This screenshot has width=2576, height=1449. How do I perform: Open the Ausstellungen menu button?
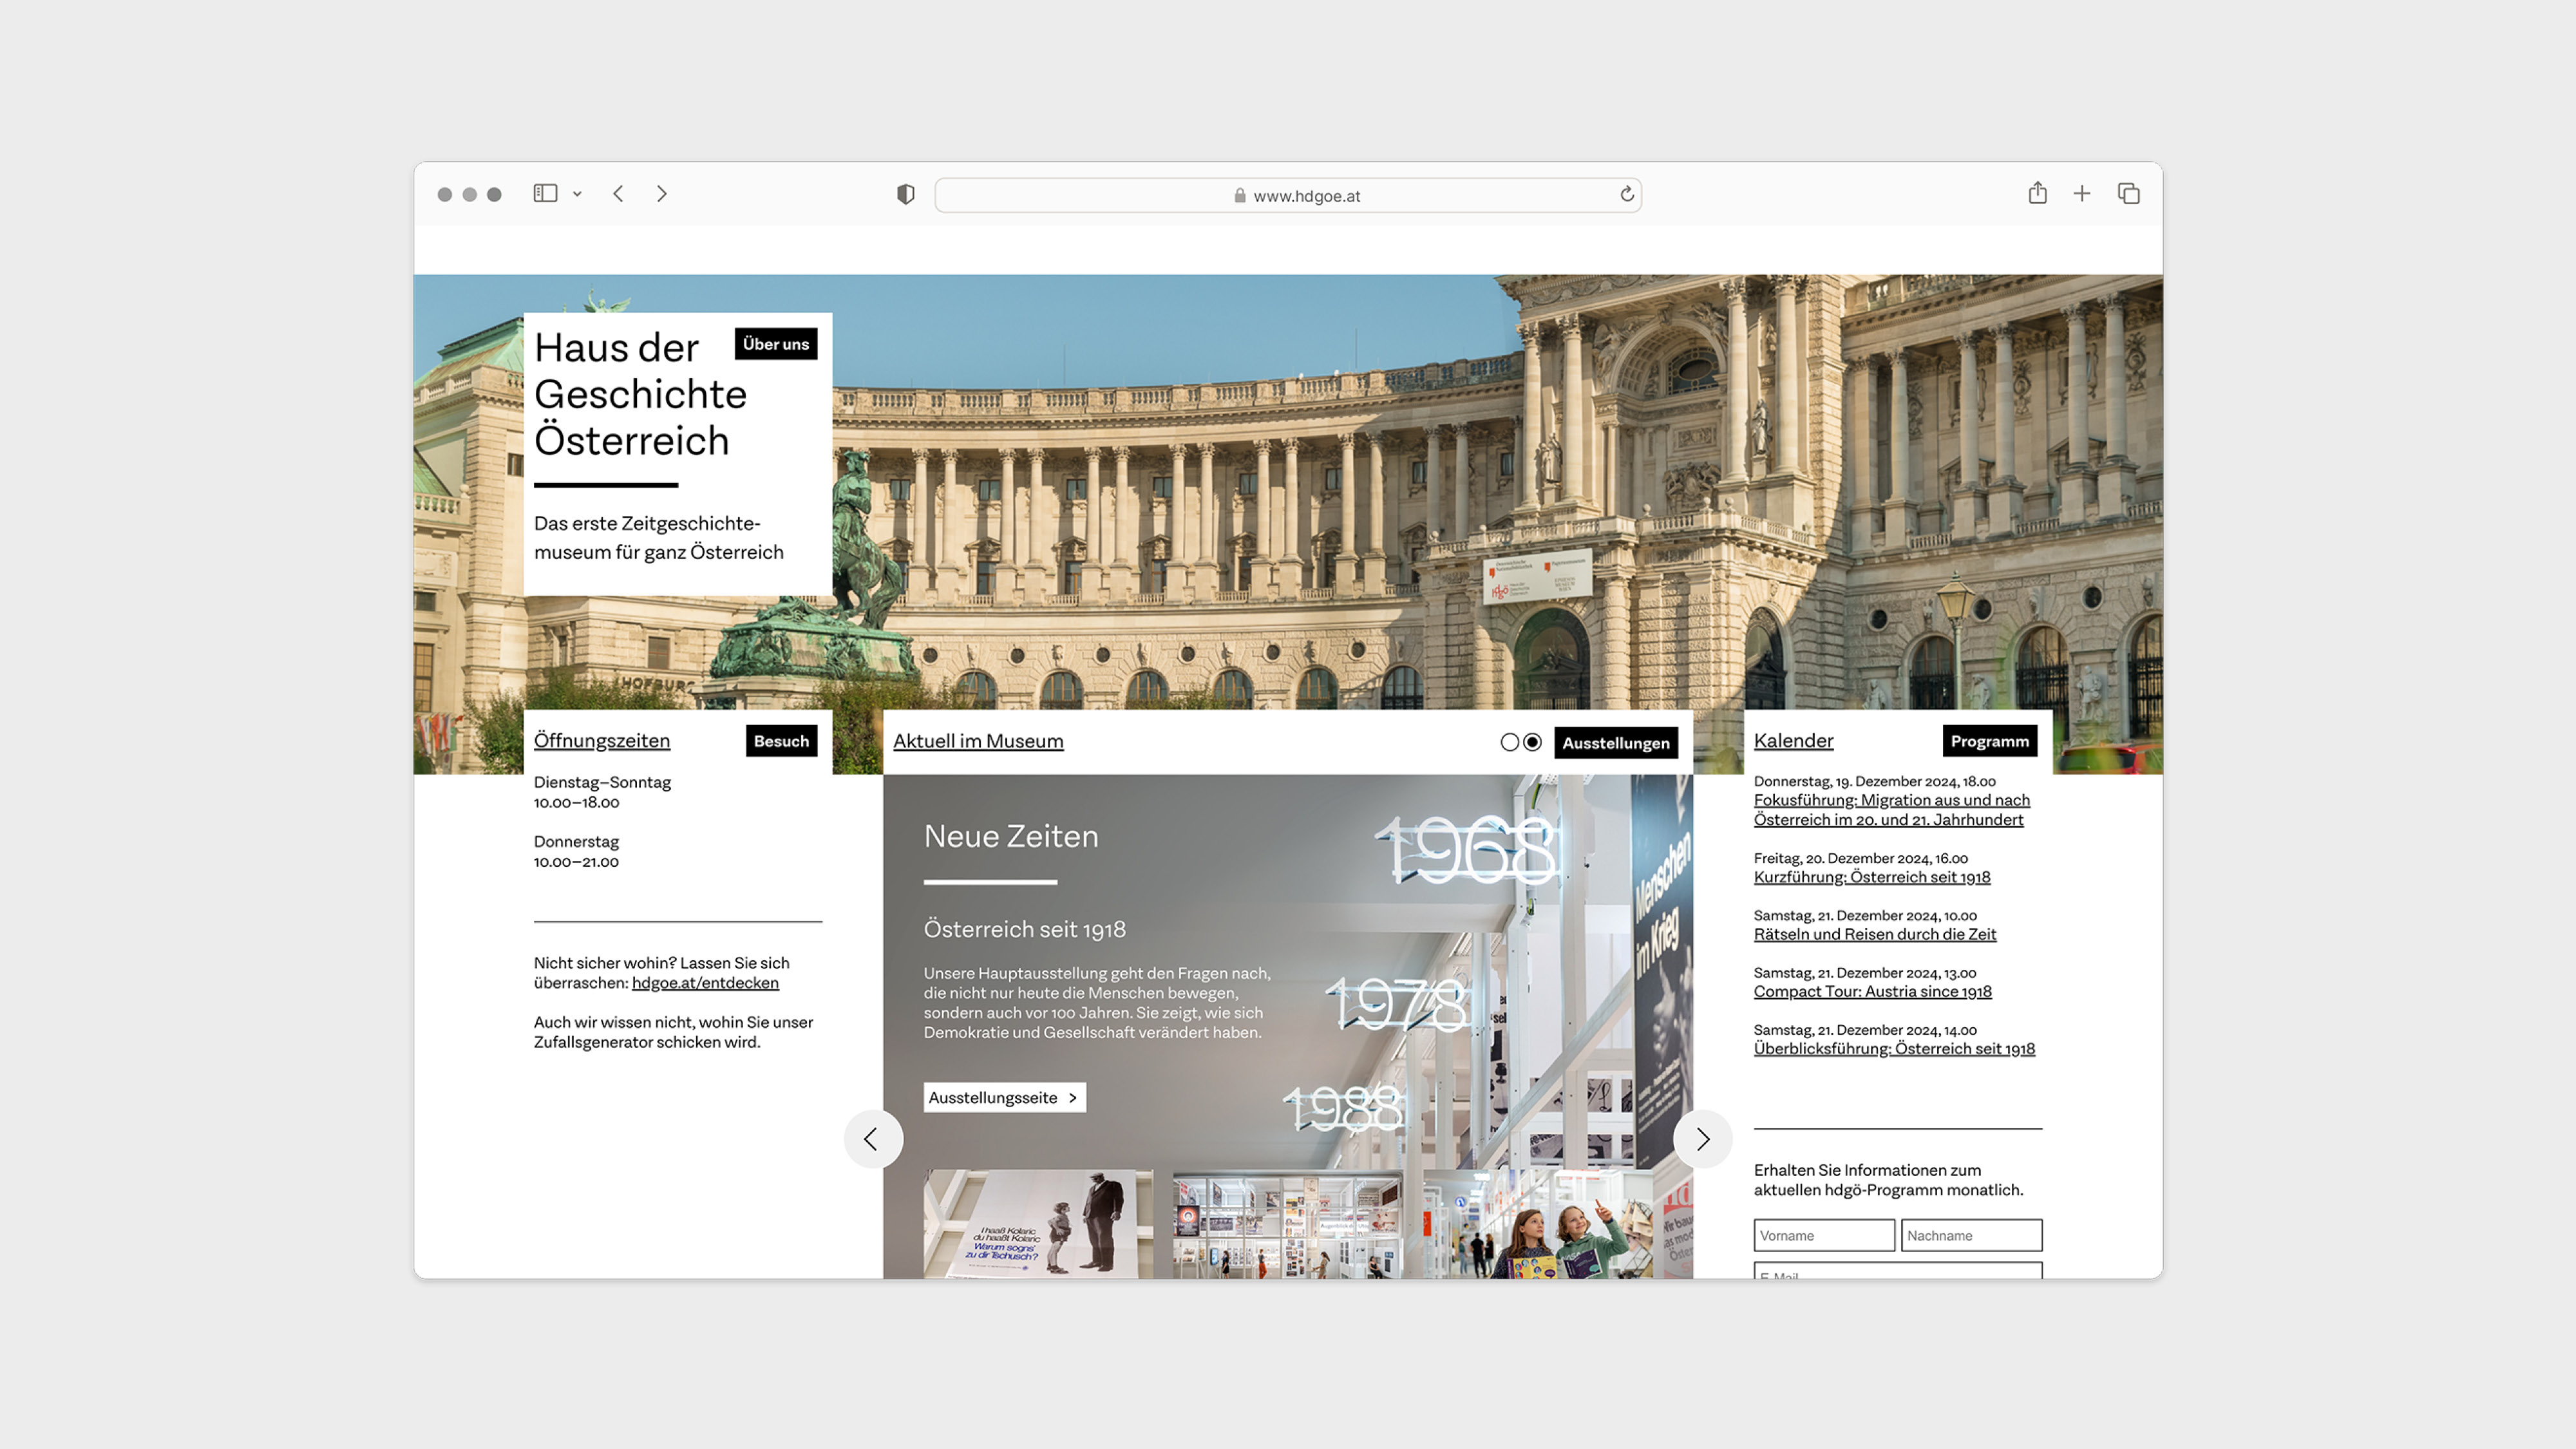pyautogui.click(x=1616, y=743)
